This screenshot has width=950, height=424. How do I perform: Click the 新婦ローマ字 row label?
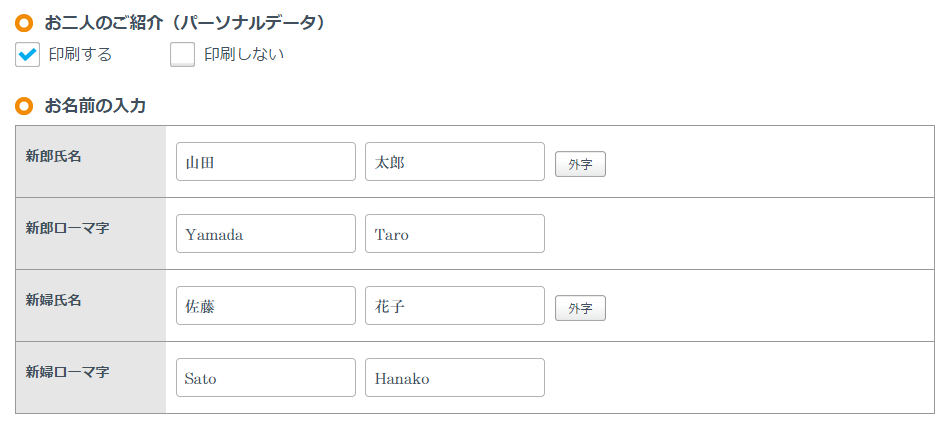[68, 372]
